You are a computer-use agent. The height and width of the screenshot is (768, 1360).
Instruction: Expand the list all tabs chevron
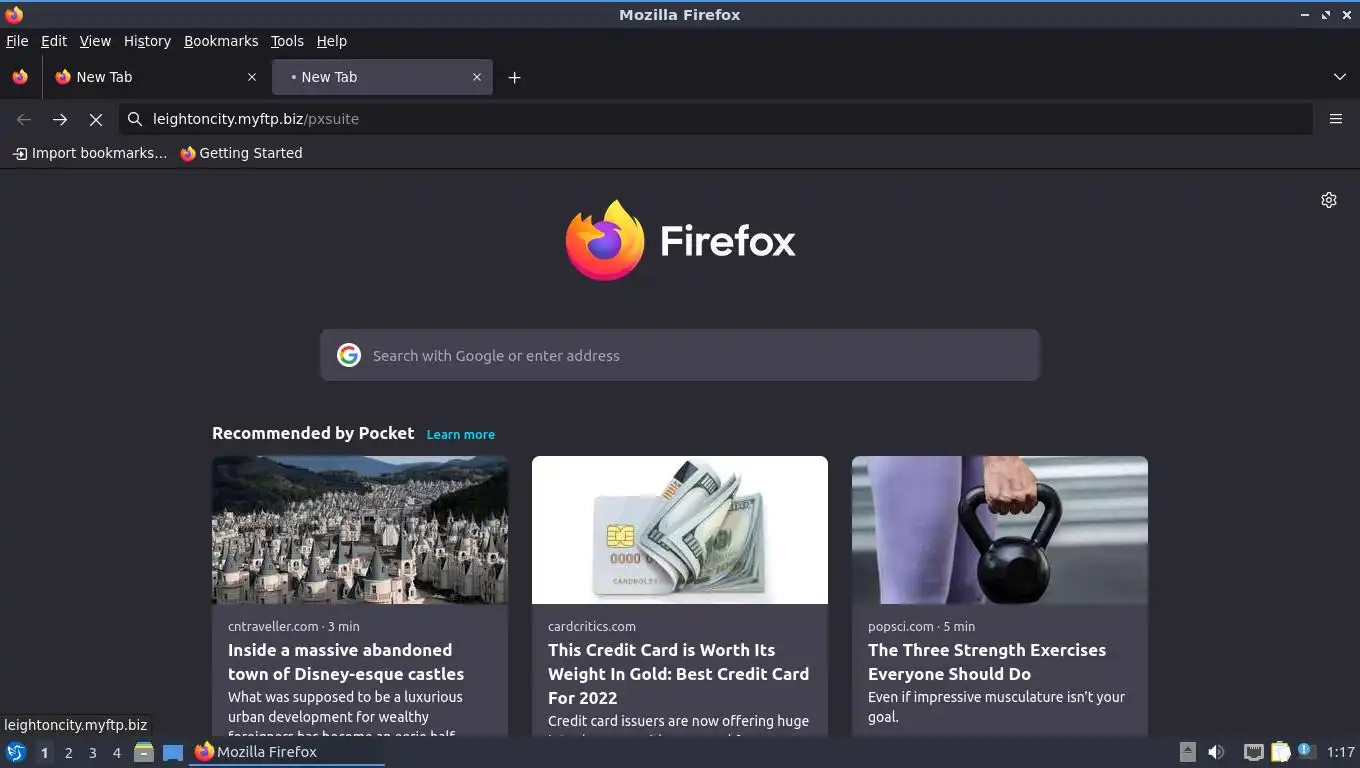[x=1340, y=77]
